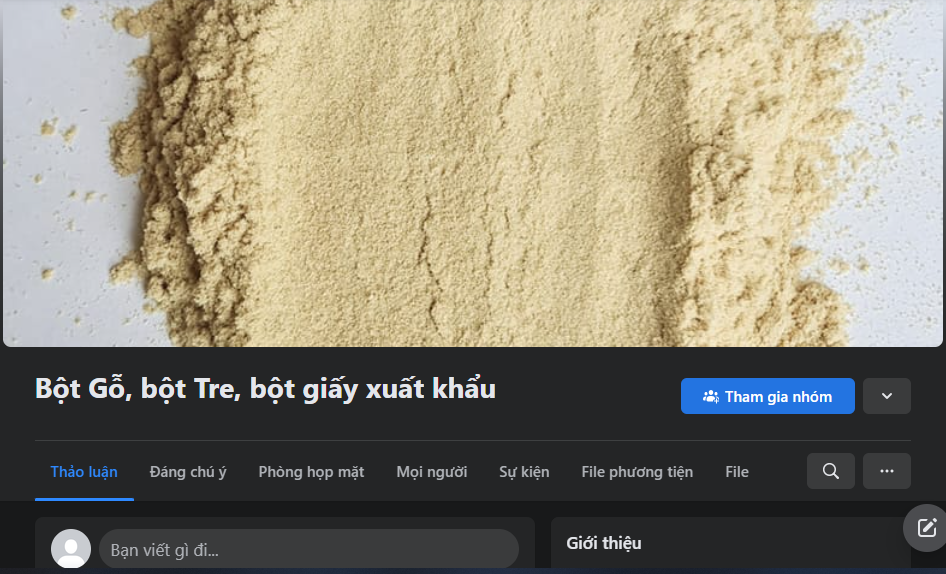View the Mọi người tab
This screenshot has width=946, height=574.
click(431, 472)
